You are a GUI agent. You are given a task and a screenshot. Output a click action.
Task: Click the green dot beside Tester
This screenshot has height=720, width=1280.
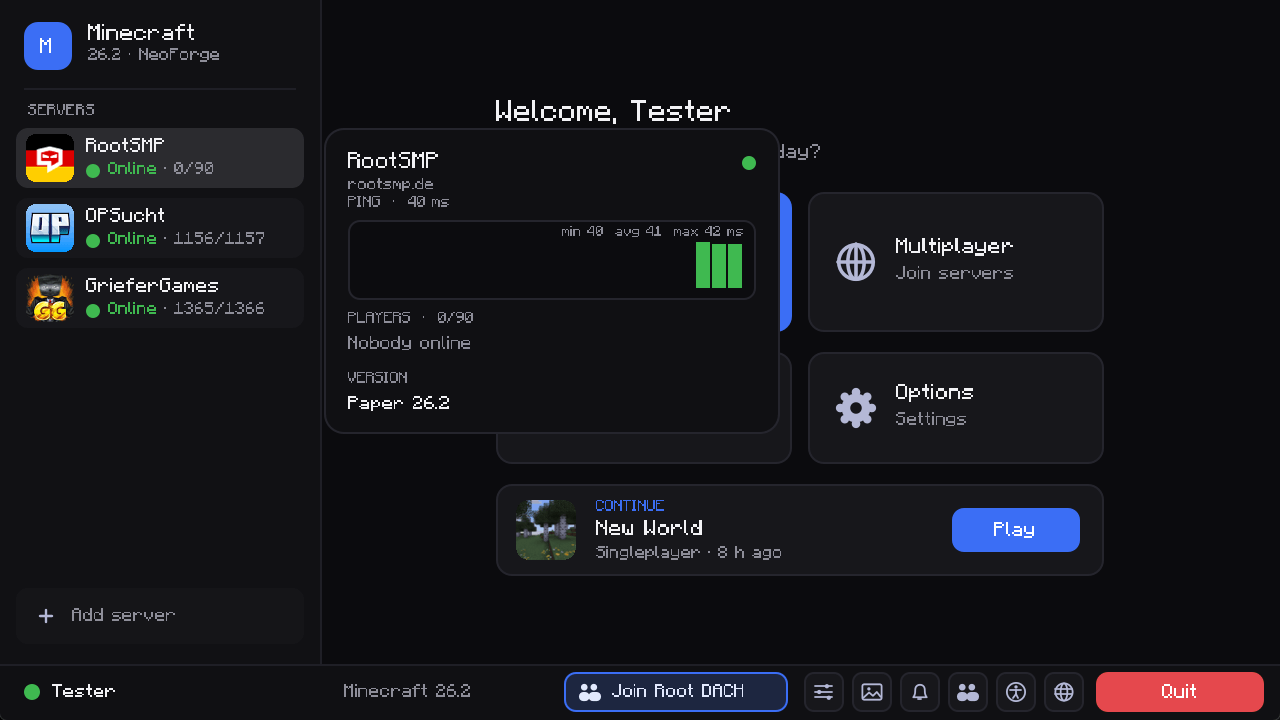point(32,692)
